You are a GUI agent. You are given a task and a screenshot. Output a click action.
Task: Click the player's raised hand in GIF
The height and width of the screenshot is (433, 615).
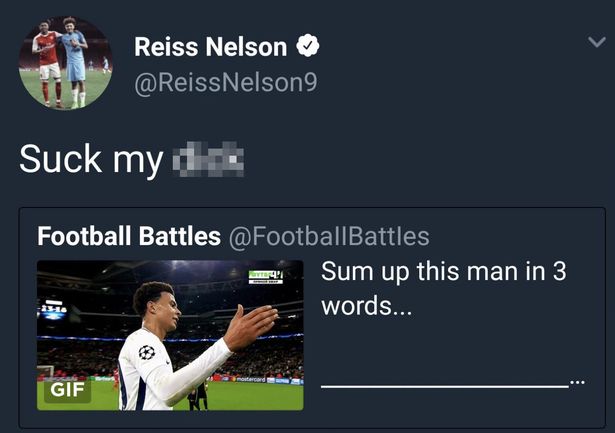[x=250, y=325]
